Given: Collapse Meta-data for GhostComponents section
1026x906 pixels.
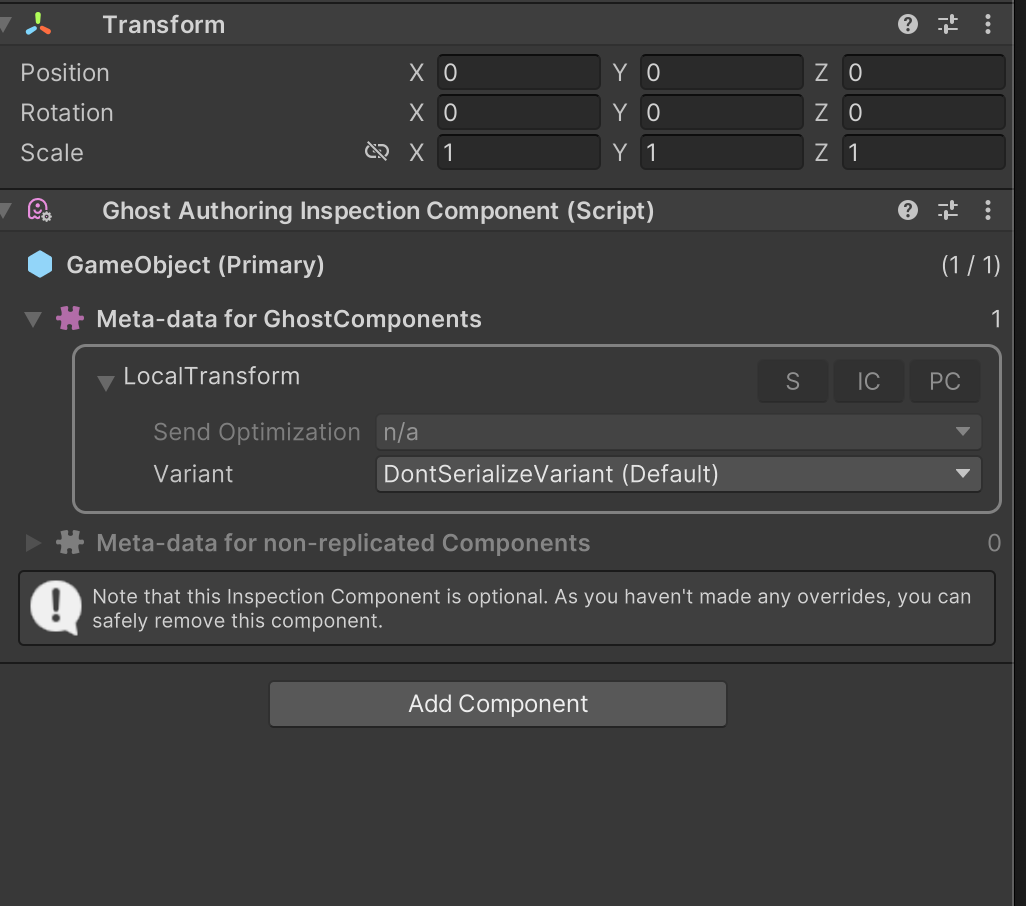Looking at the screenshot, I should [x=33, y=320].
